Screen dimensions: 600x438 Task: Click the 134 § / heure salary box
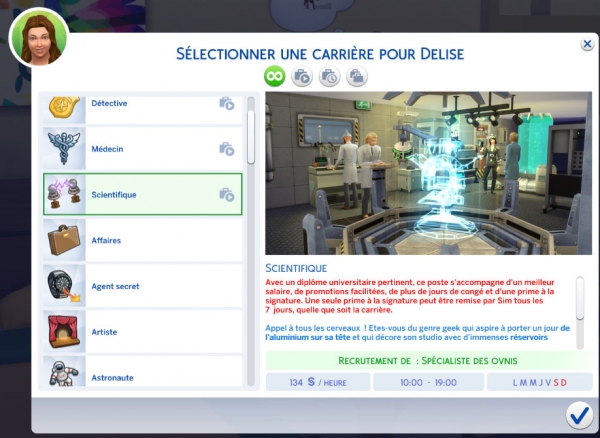coord(318,382)
